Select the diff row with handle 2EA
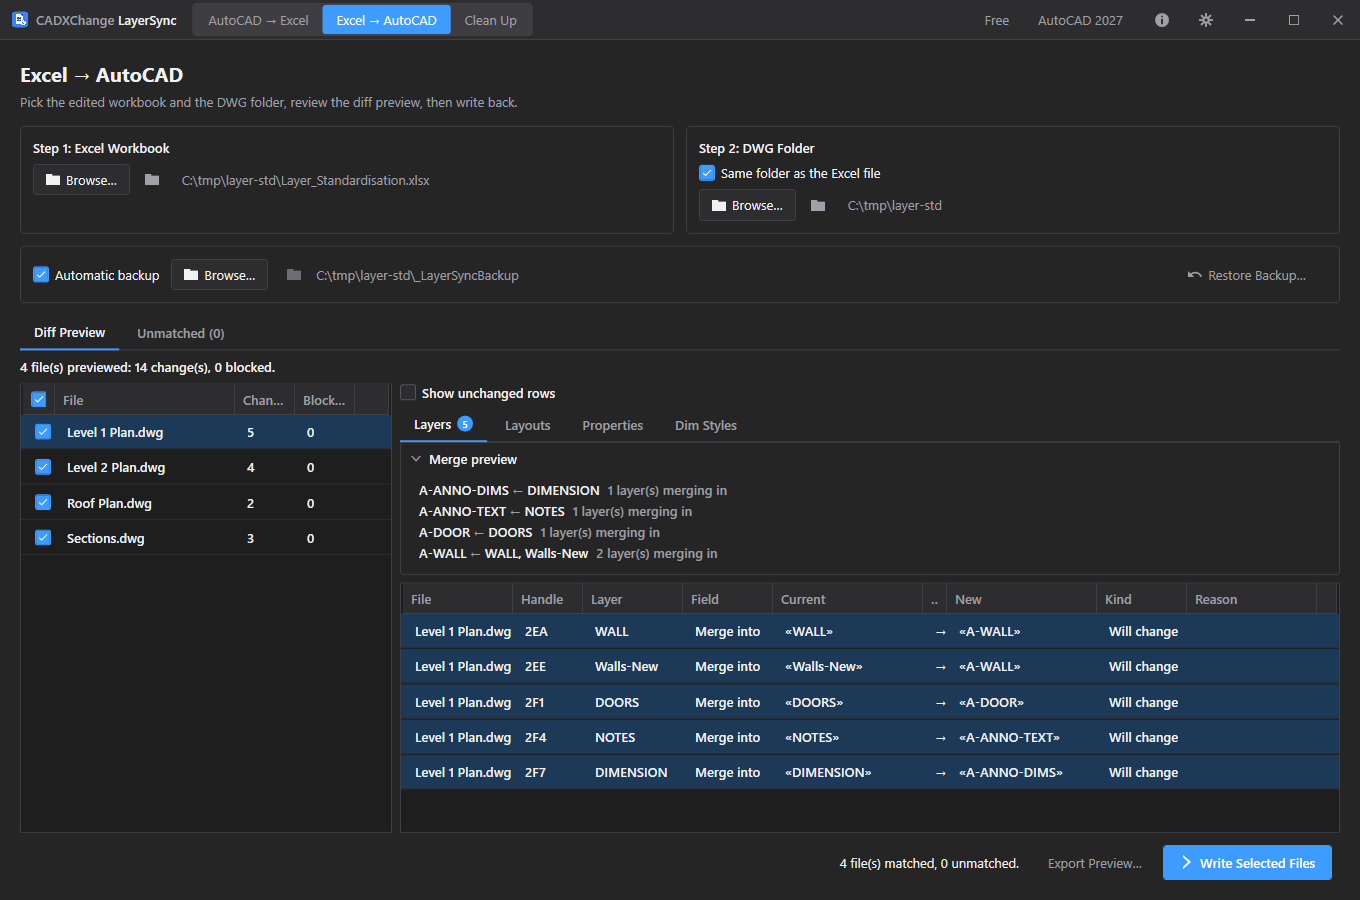1360x900 pixels. (x=870, y=632)
